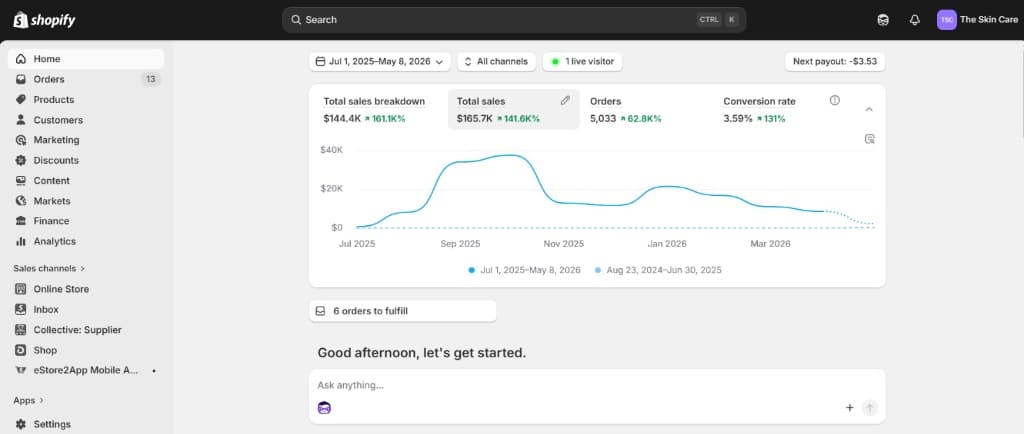The width and height of the screenshot is (1024, 434).
Task: Expand the Sales channels section
Action: pyautogui.click(x=49, y=268)
